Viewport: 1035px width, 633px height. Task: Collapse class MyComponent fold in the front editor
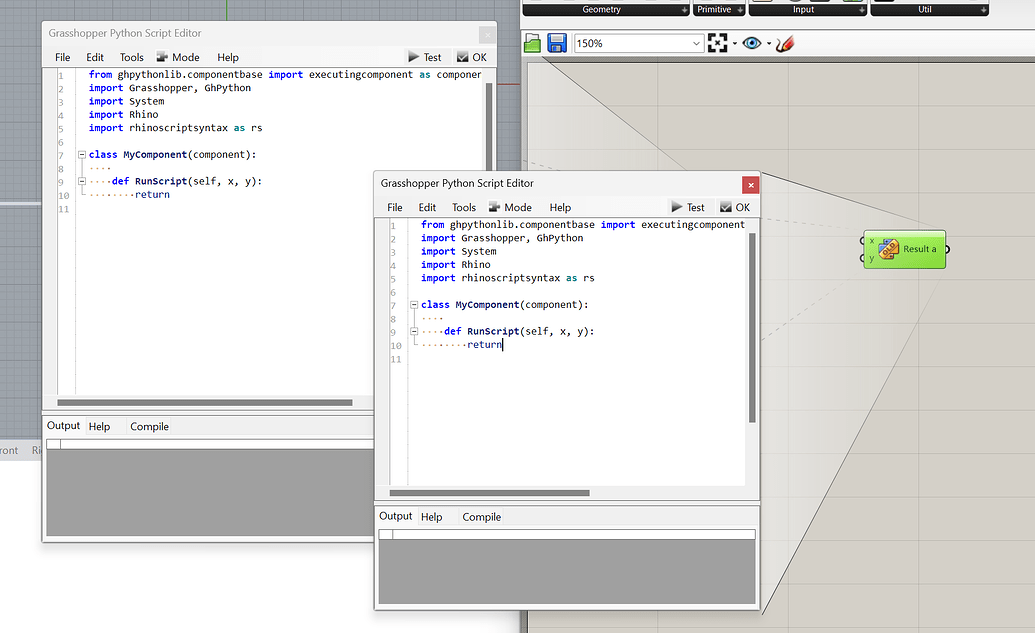tap(414, 305)
